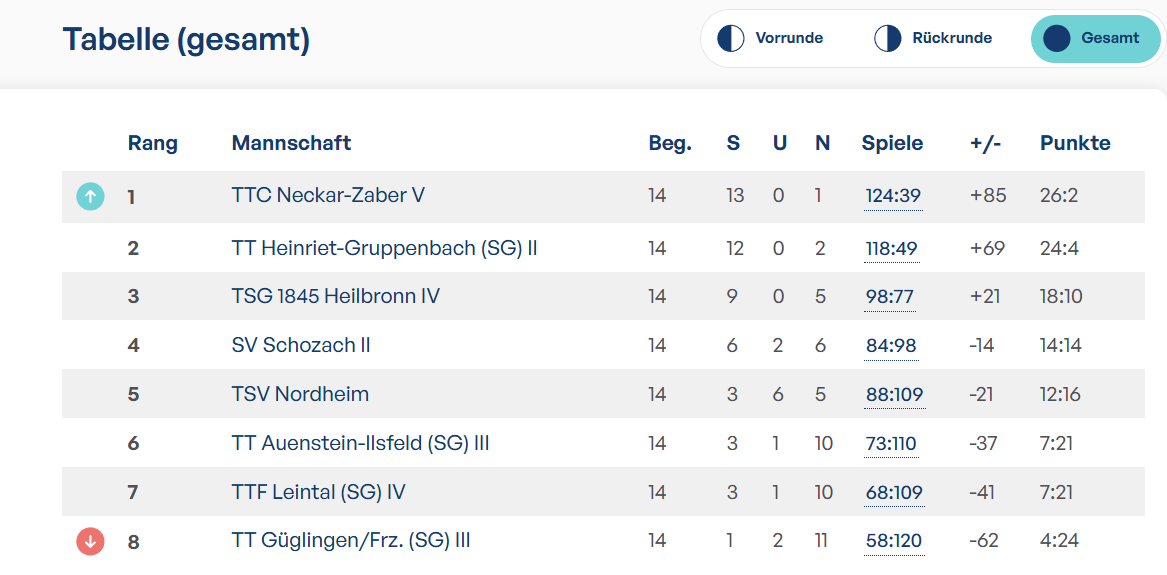Click the 98:77 games score link
Image resolution: width=1167 pixels, height=575 pixels.
click(x=889, y=298)
